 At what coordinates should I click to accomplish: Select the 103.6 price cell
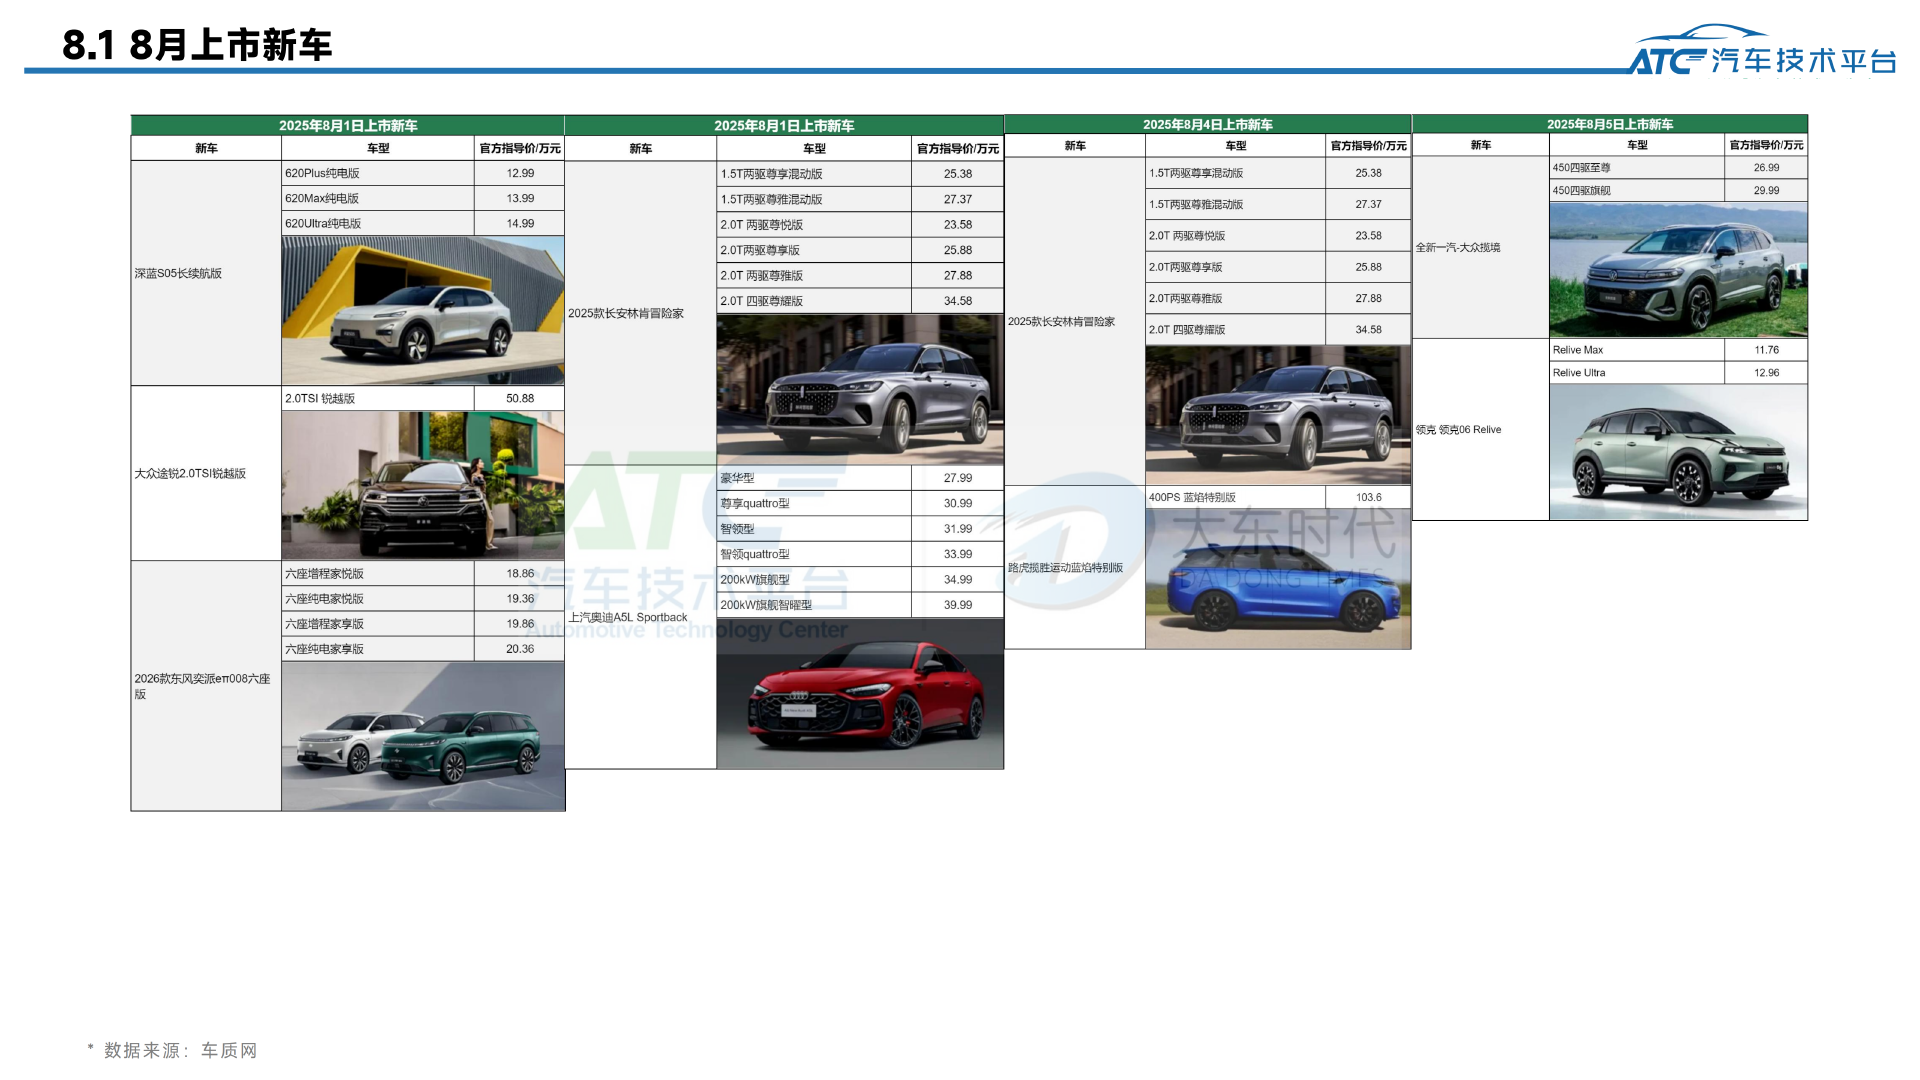[x=1367, y=497]
